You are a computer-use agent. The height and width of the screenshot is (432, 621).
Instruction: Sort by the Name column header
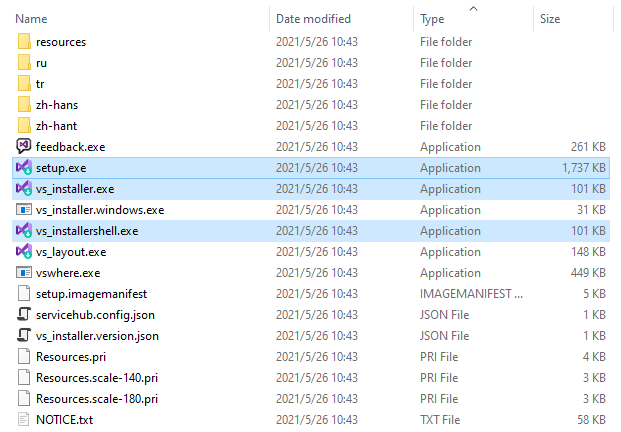[x=31, y=19]
